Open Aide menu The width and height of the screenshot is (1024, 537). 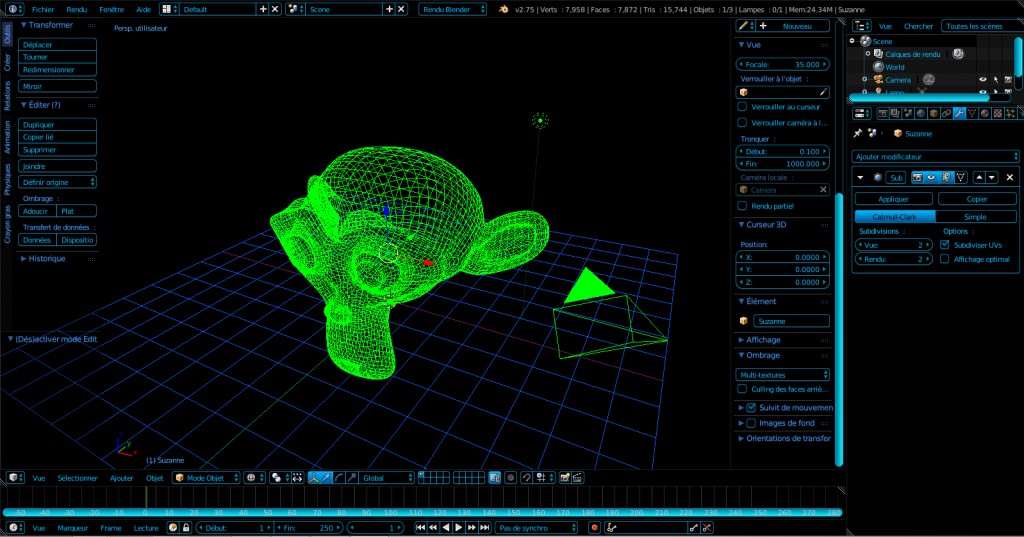pos(144,10)
